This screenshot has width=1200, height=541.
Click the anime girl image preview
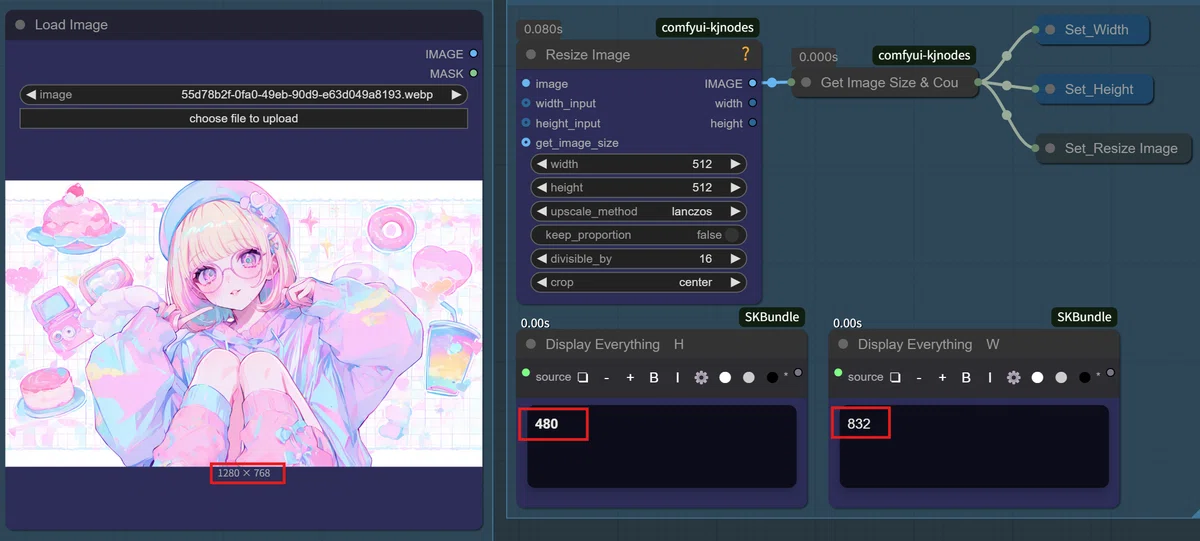[244, 323]
